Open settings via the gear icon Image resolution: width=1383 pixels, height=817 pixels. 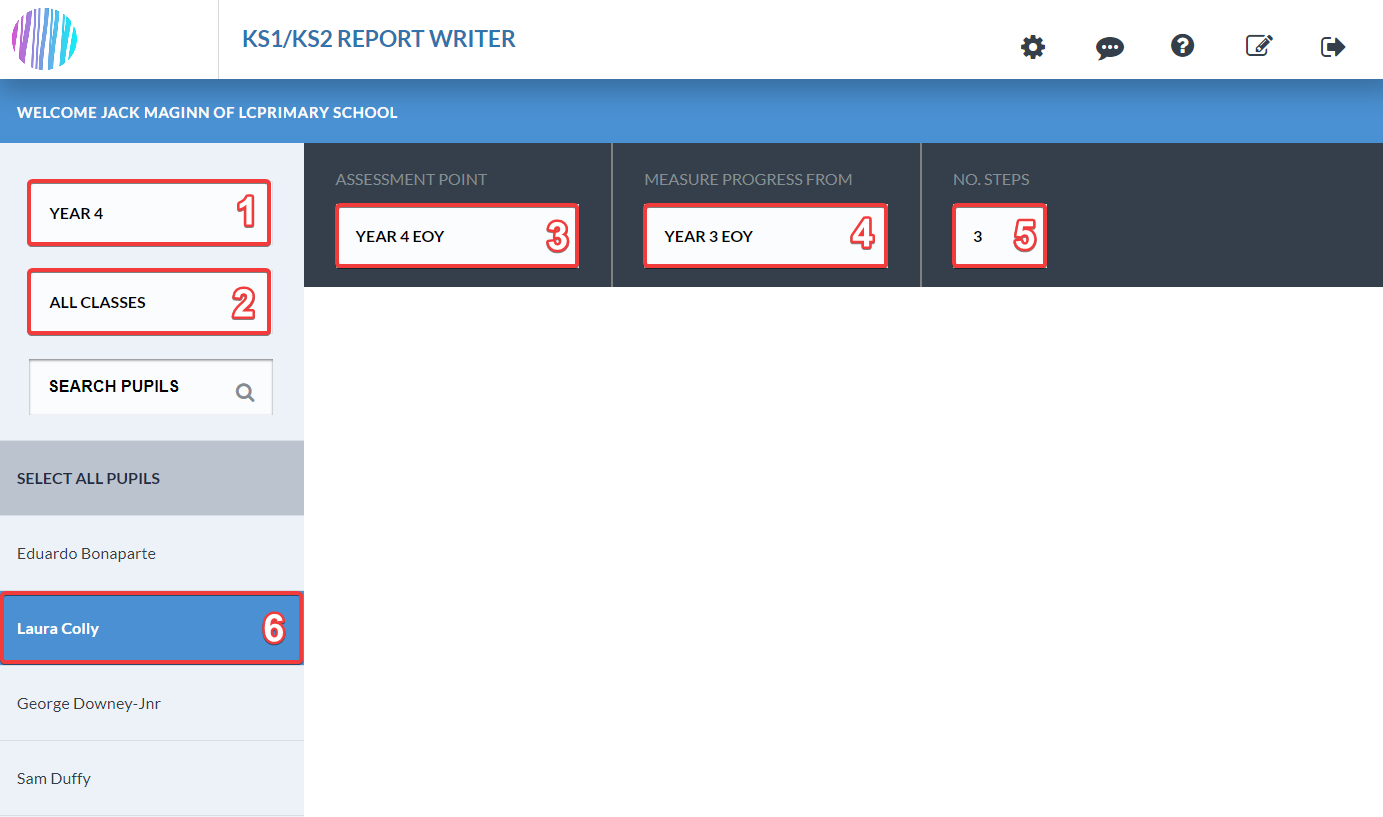(1033, 47)
